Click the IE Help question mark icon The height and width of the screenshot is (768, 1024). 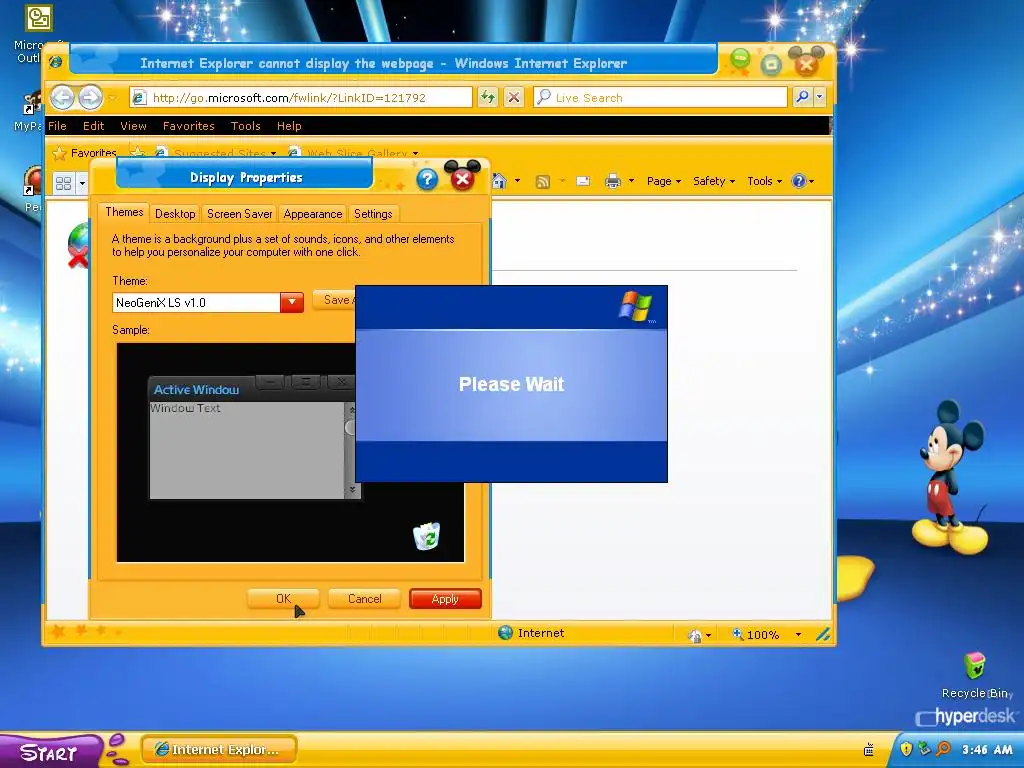tap(799, 181)
